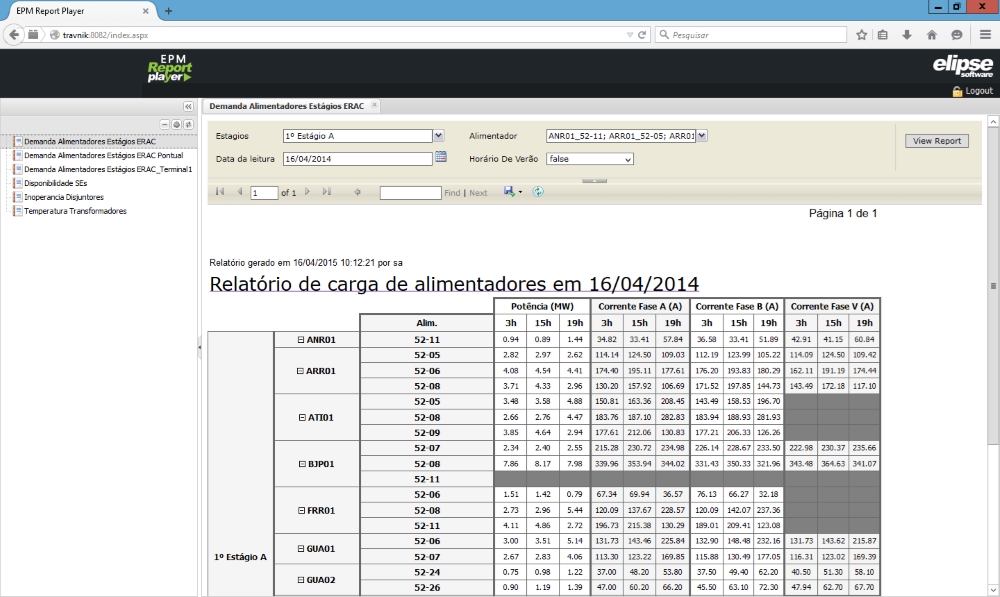This screenshot has width=1000, height=597.
Task: Click the side panel splitter handle
Action: [200, 348]
